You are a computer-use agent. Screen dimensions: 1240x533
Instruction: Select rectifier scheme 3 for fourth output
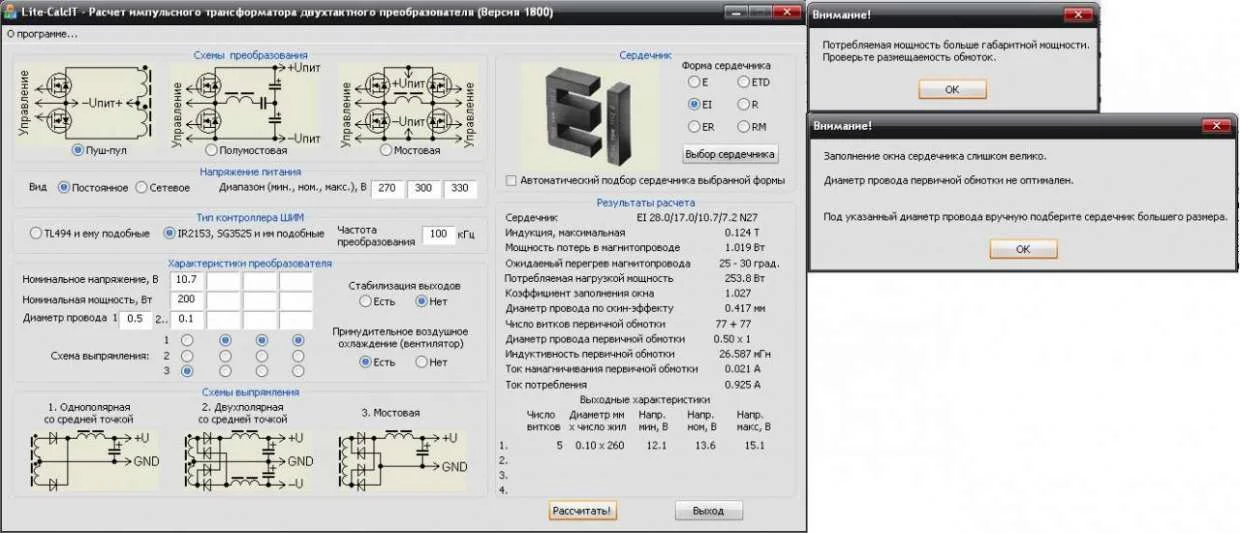[298, 370]
